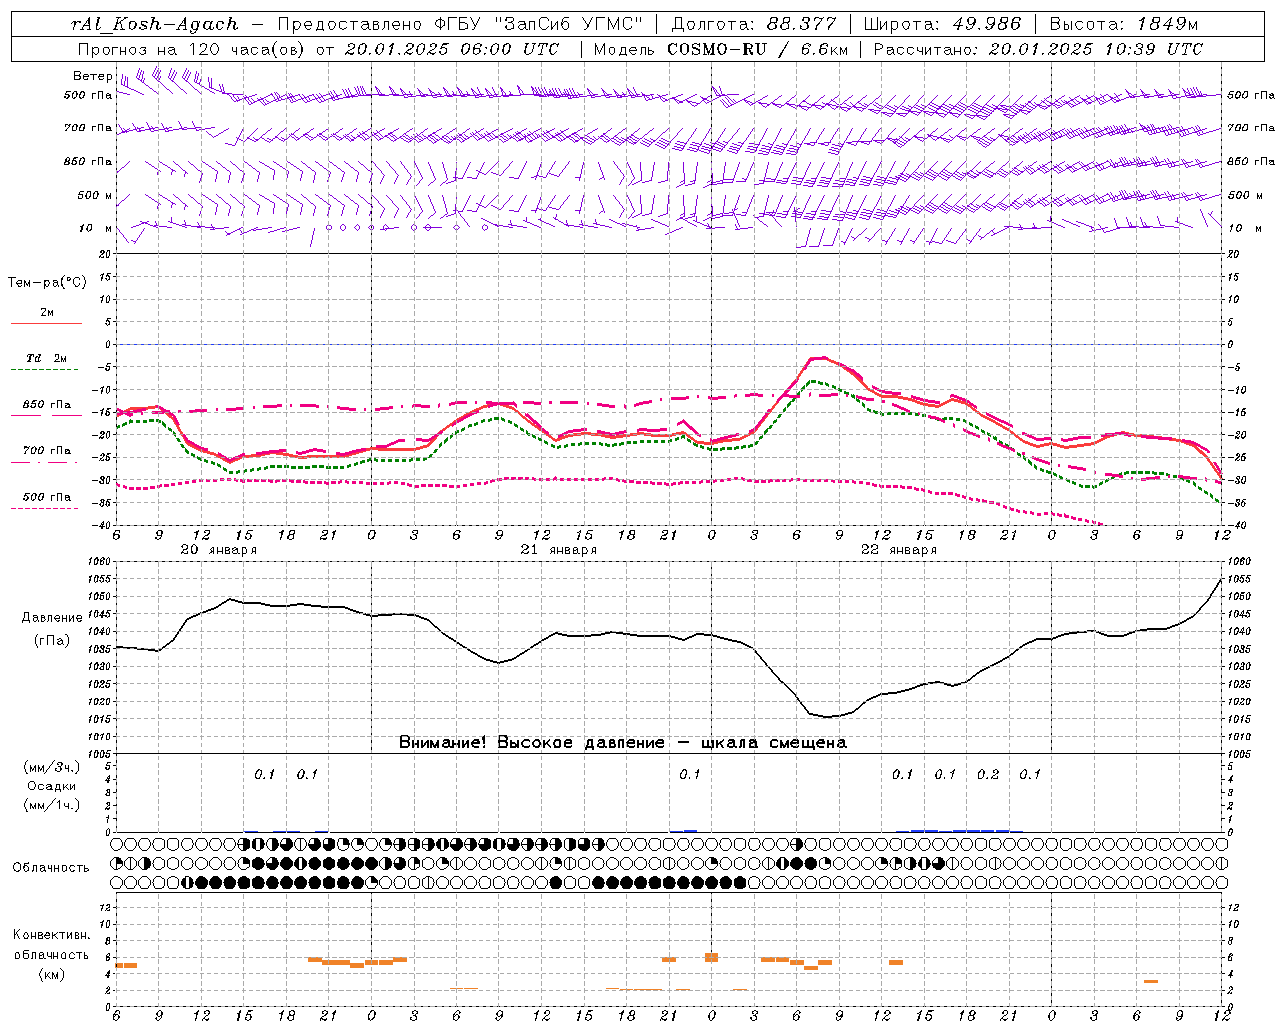
Task: Click the 0.2 precipitation amount value
Action: [x=988, y=774]
